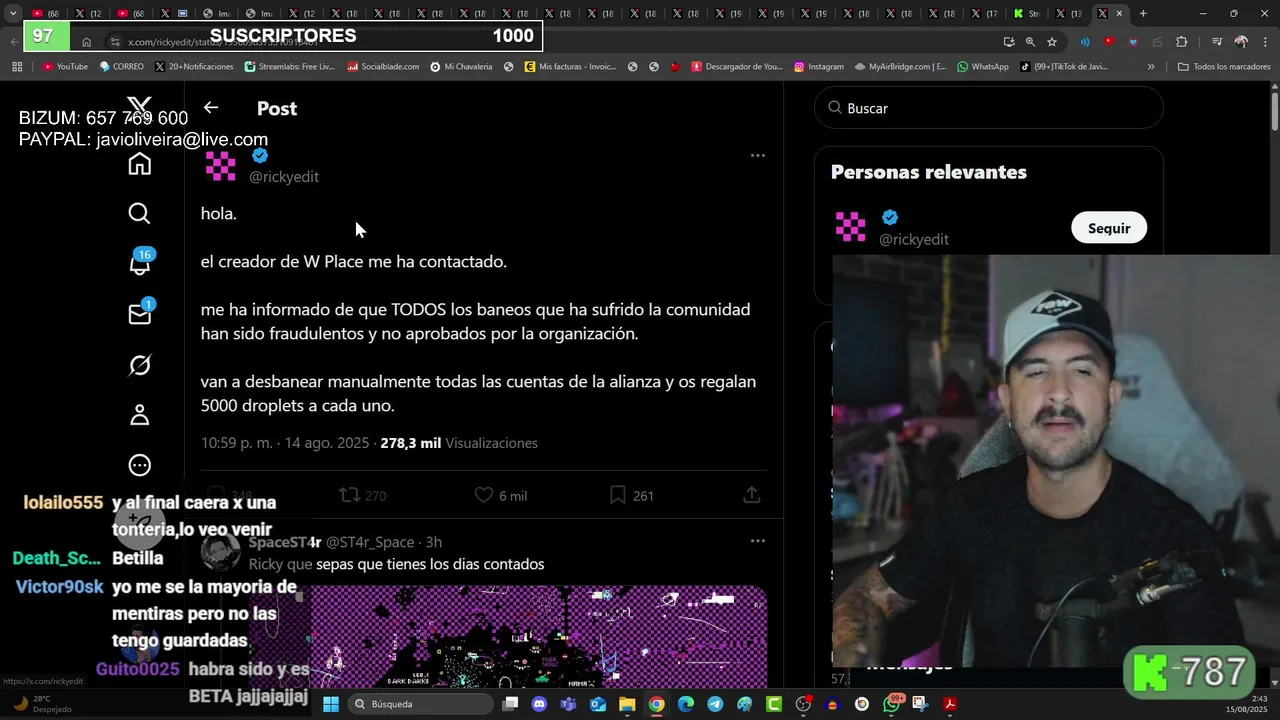Open the Mis facturas bookmark
1280x720 pixels.
(570, 67)
